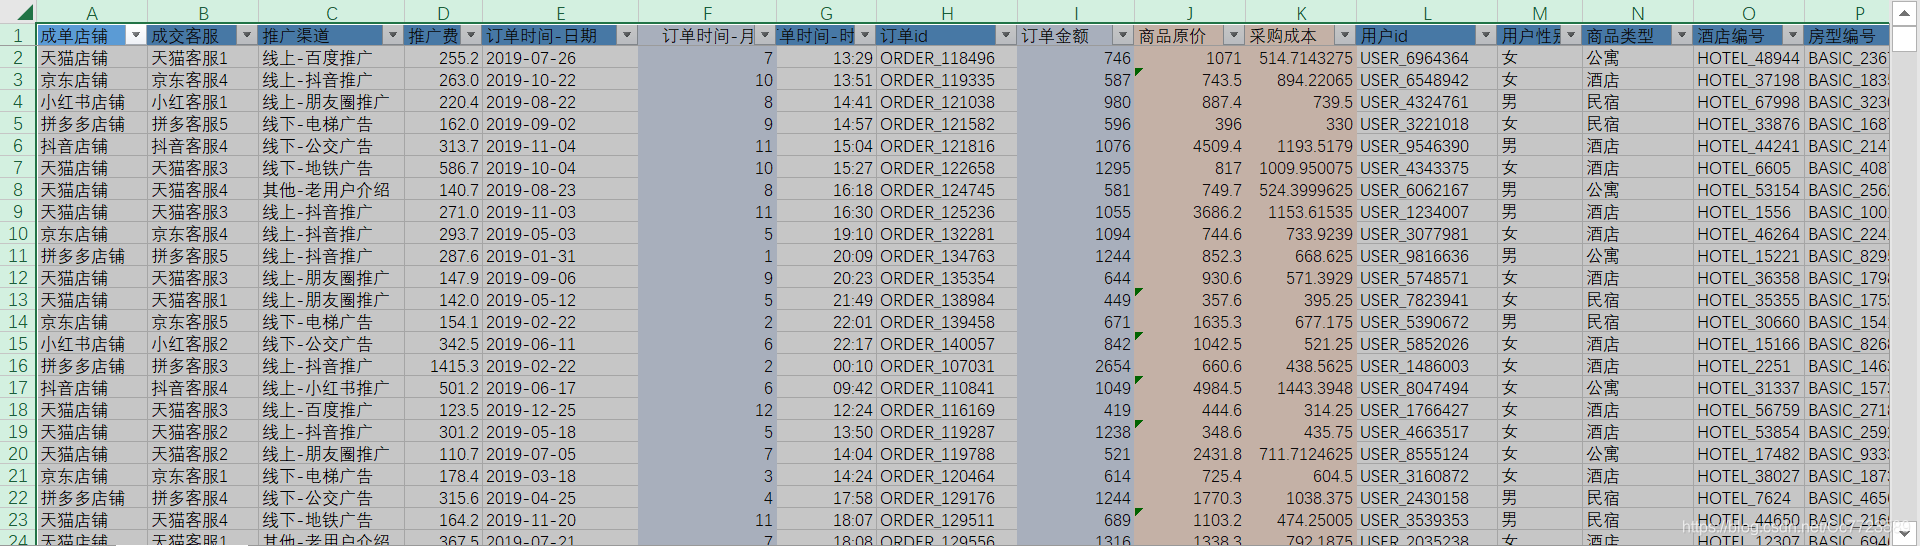The width and height of the screenshot is (1920, 546).
Task: Select column F header
Action: pyautogui.click(x=707, y=13)
